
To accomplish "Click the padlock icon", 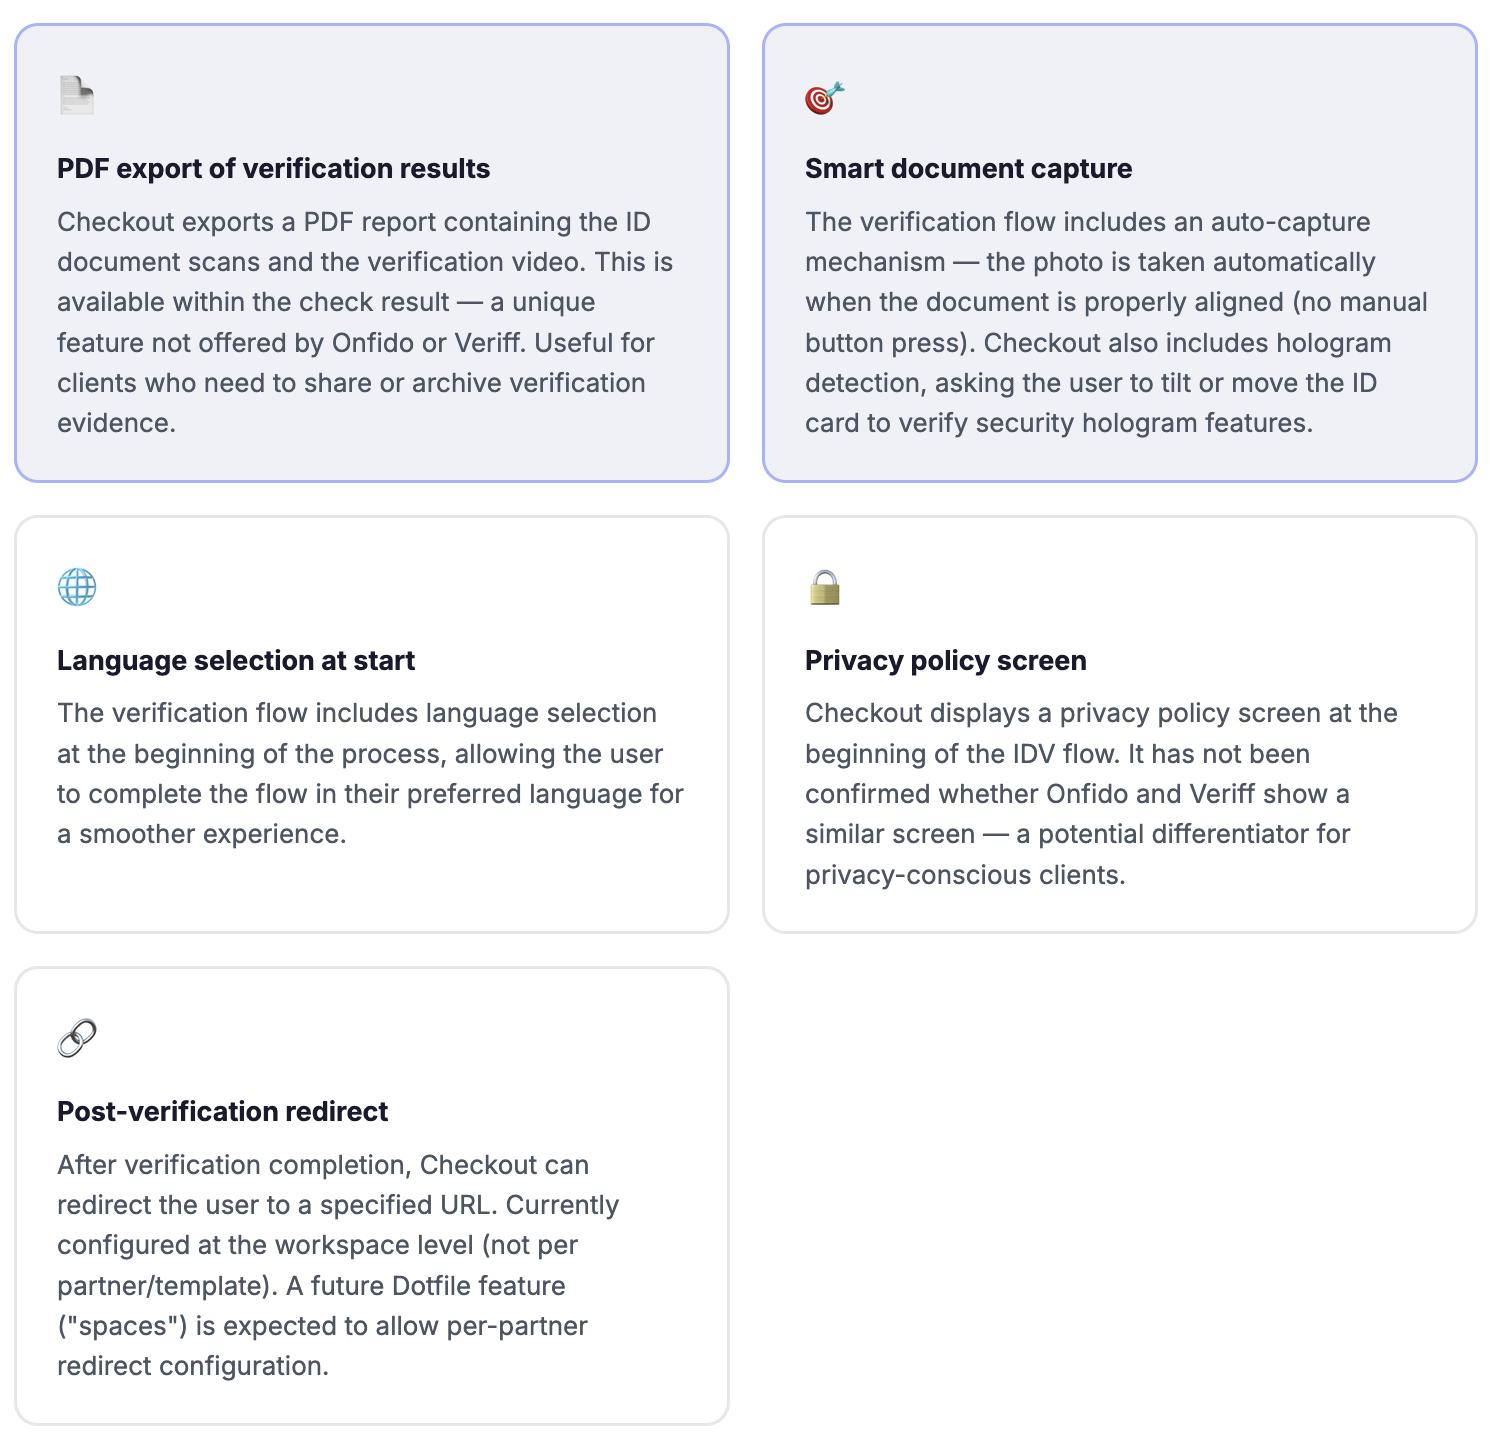I will (x=825, y=588).
